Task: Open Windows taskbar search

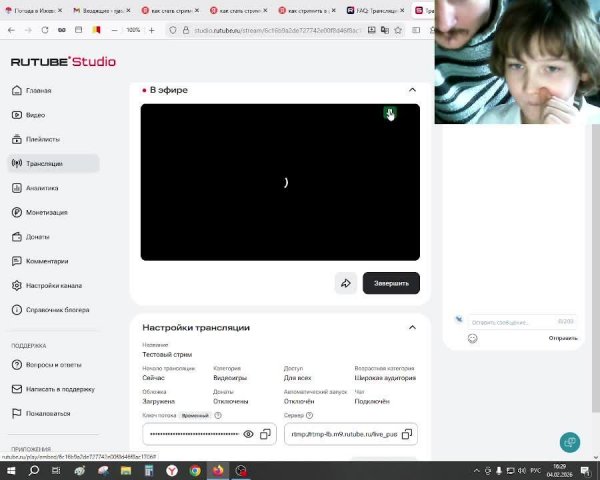Action: click(x=34, y=470)
